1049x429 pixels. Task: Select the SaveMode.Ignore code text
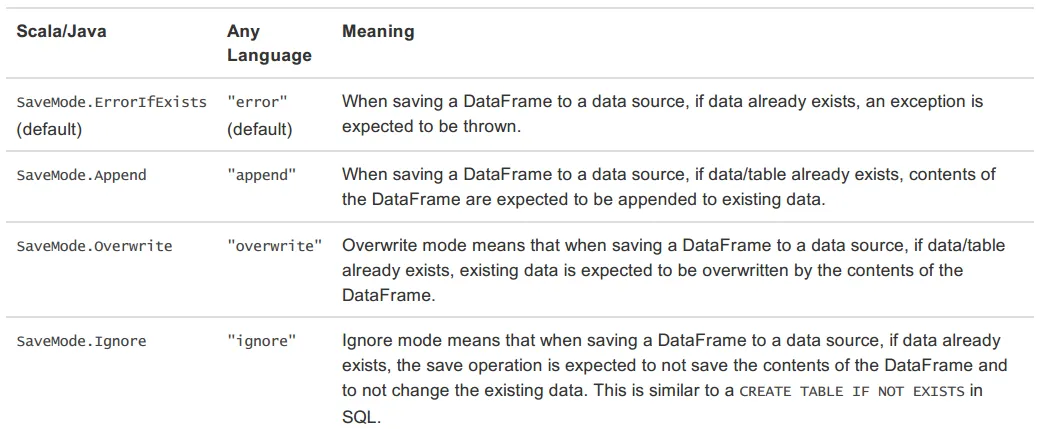click(82, 341)
